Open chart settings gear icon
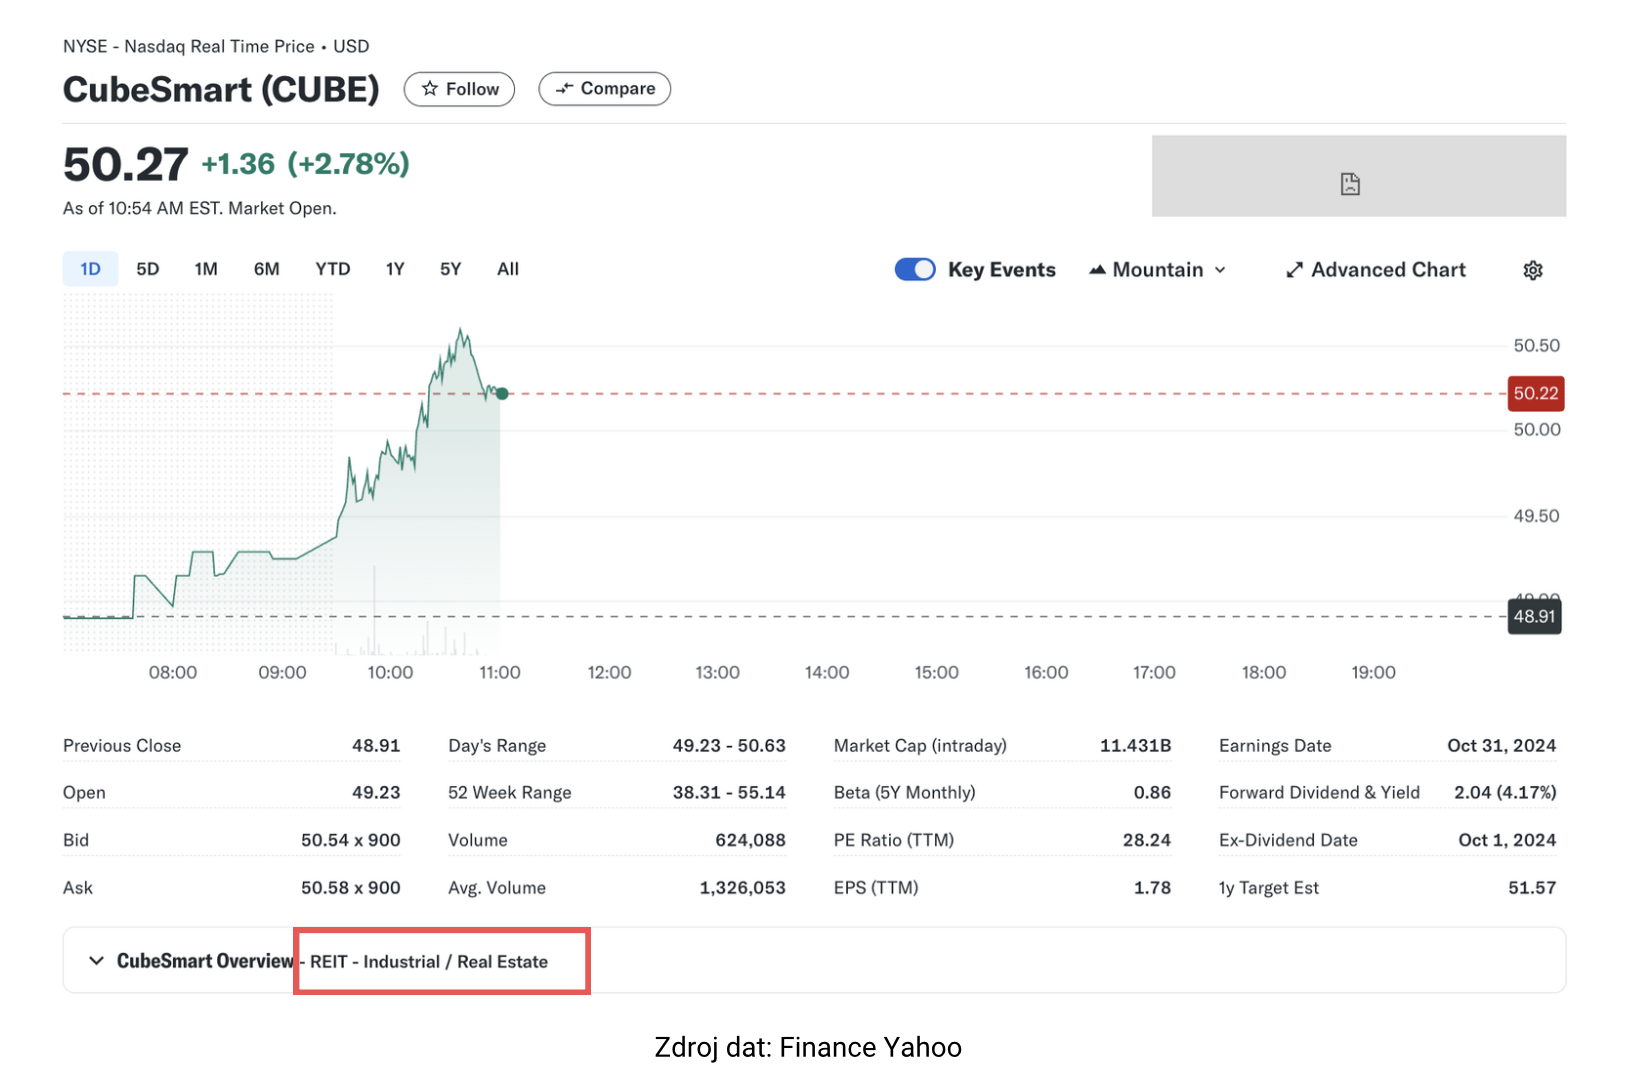1626x1092 pixels. coord(1533,270)
